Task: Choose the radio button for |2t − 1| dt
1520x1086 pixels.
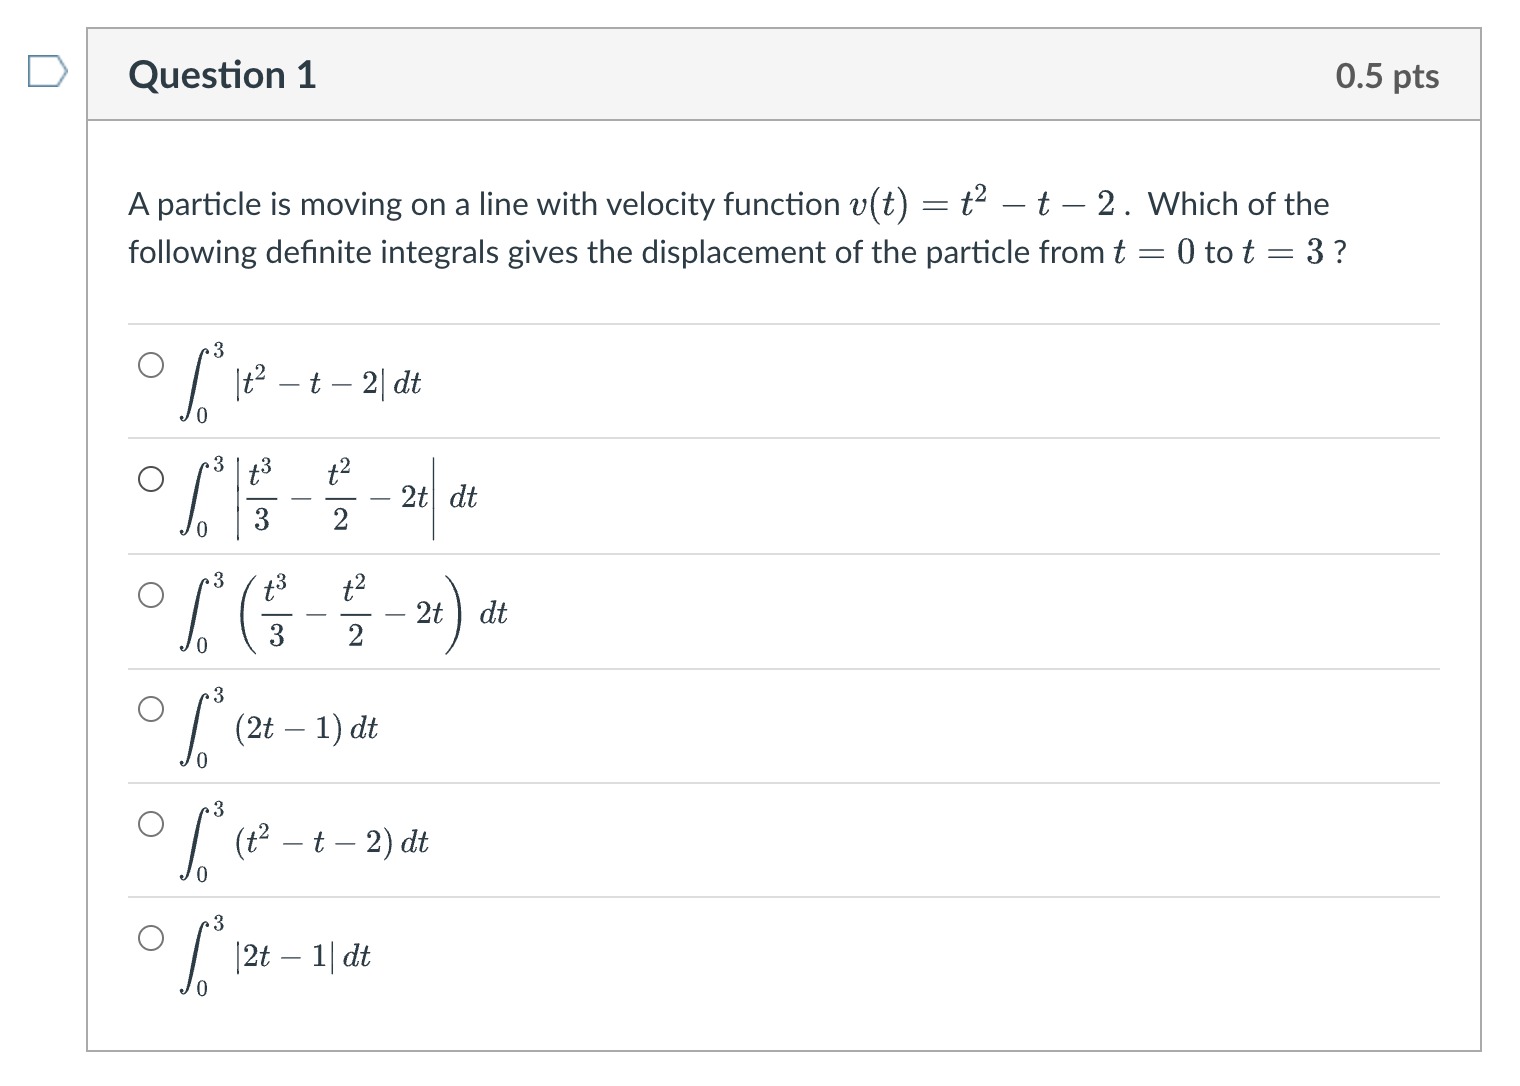Action: [x=150, y=937]
